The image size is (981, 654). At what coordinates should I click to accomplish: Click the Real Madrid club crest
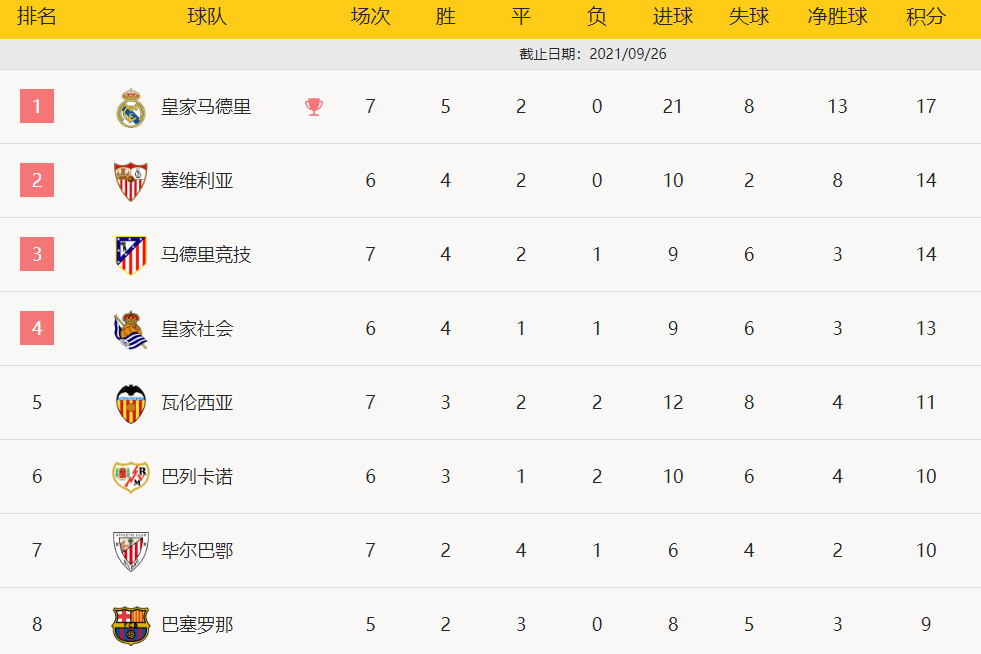[131, 107]
